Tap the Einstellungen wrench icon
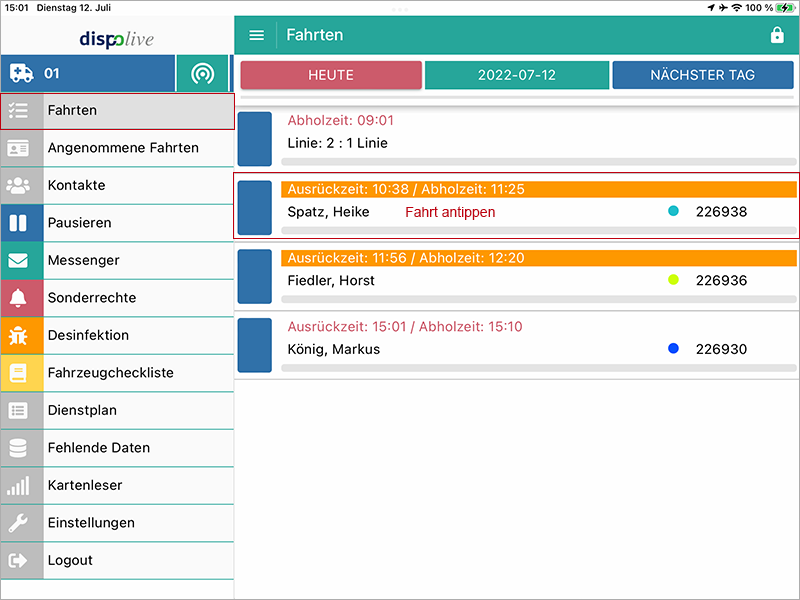The image size is (800, 600). (x=18, y=523)
